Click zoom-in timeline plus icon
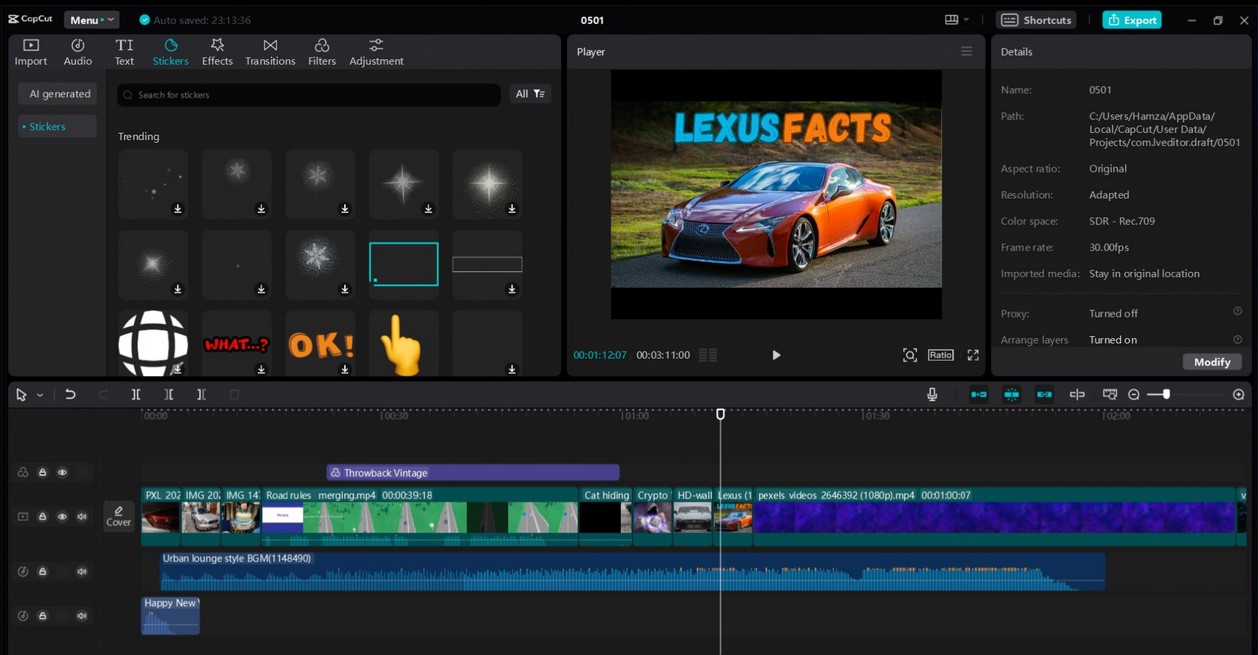 1239,395
